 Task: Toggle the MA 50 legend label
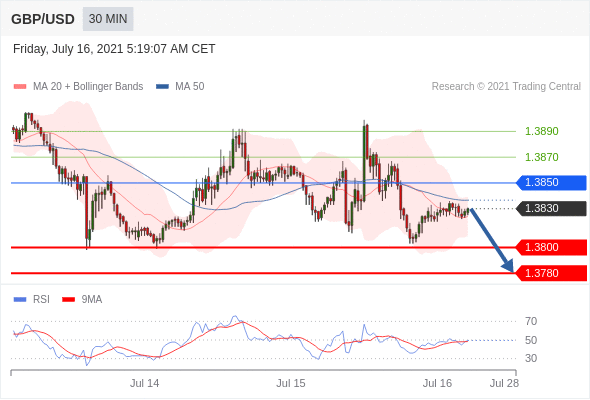190,87
